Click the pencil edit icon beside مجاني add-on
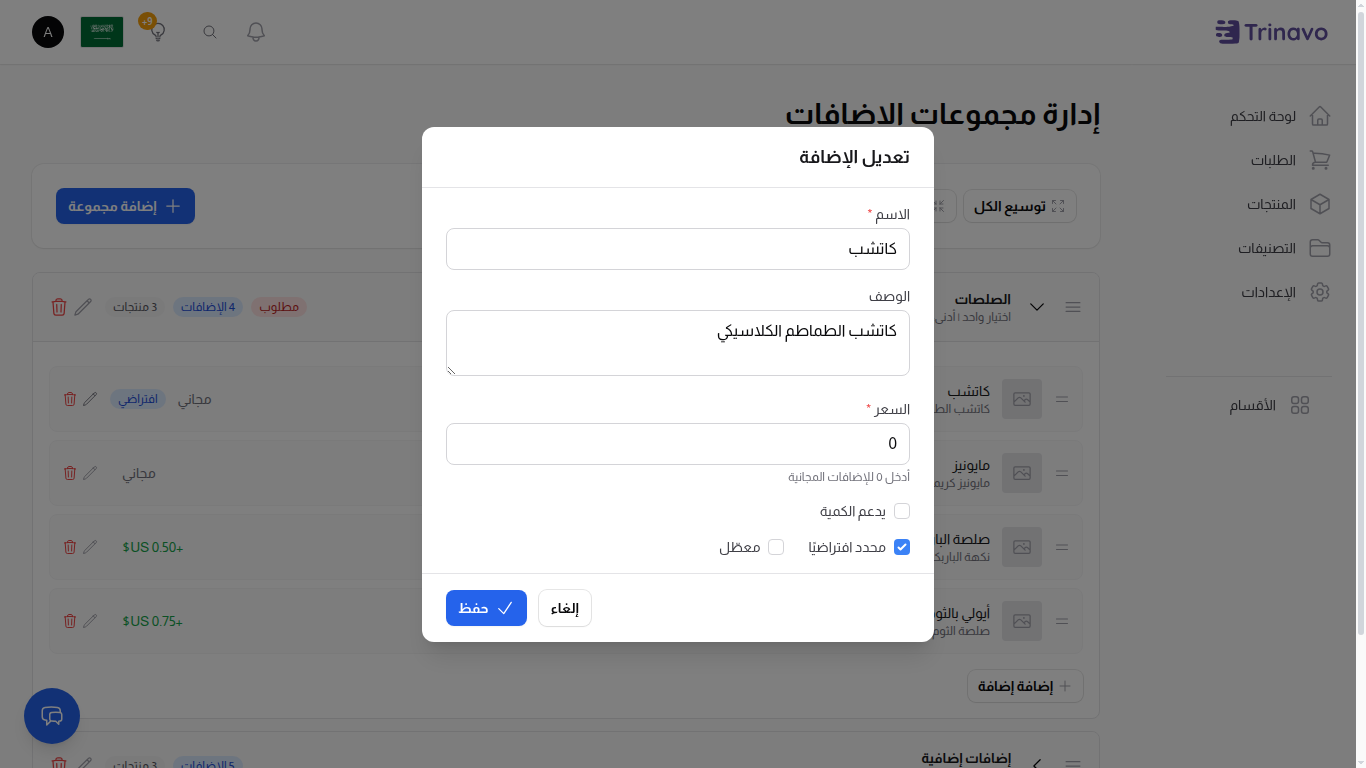Viewport: 1366px width, 768px height. pyautogui.click(x=90, y=473)
